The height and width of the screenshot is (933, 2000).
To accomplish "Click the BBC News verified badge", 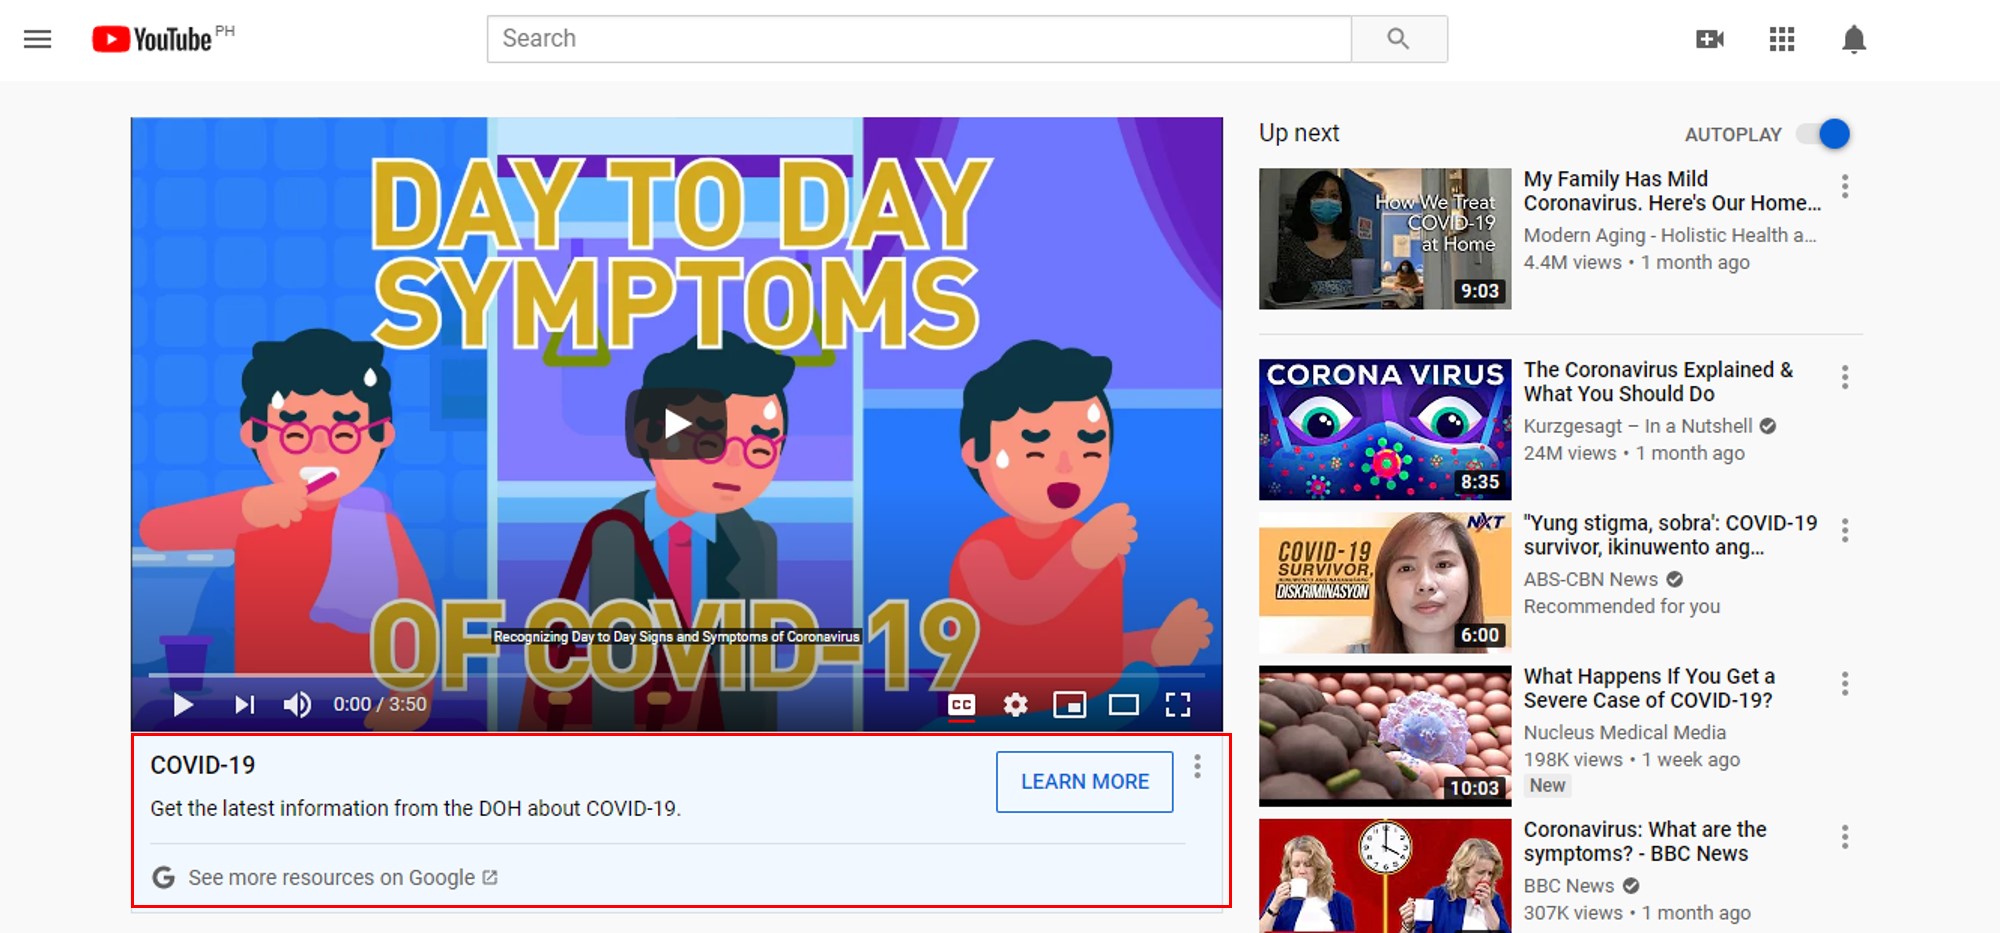I will [x=1631, y=886].
